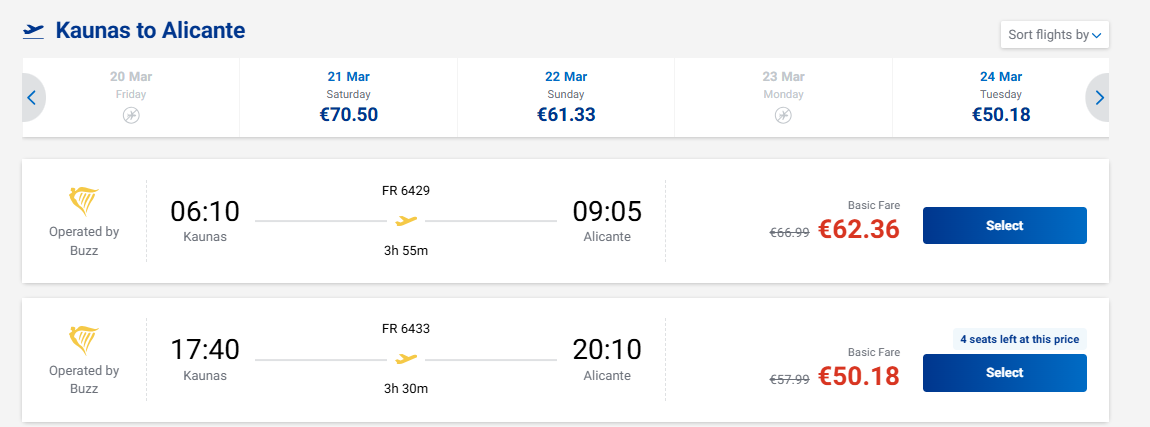Open the Sort flights by dropdown
1150x427 pixels.
click(x=1055, y=35)
